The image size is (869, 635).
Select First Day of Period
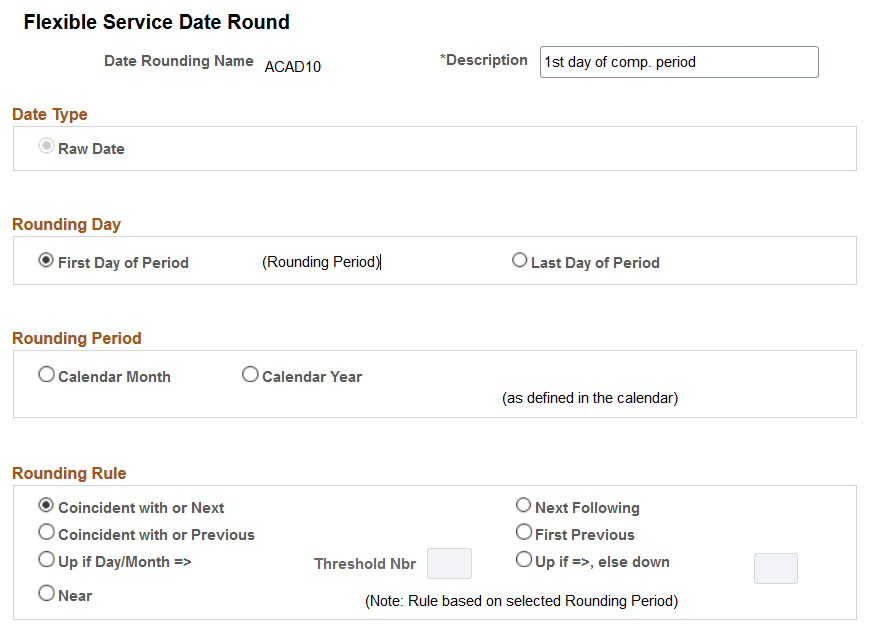pos(46,260)
